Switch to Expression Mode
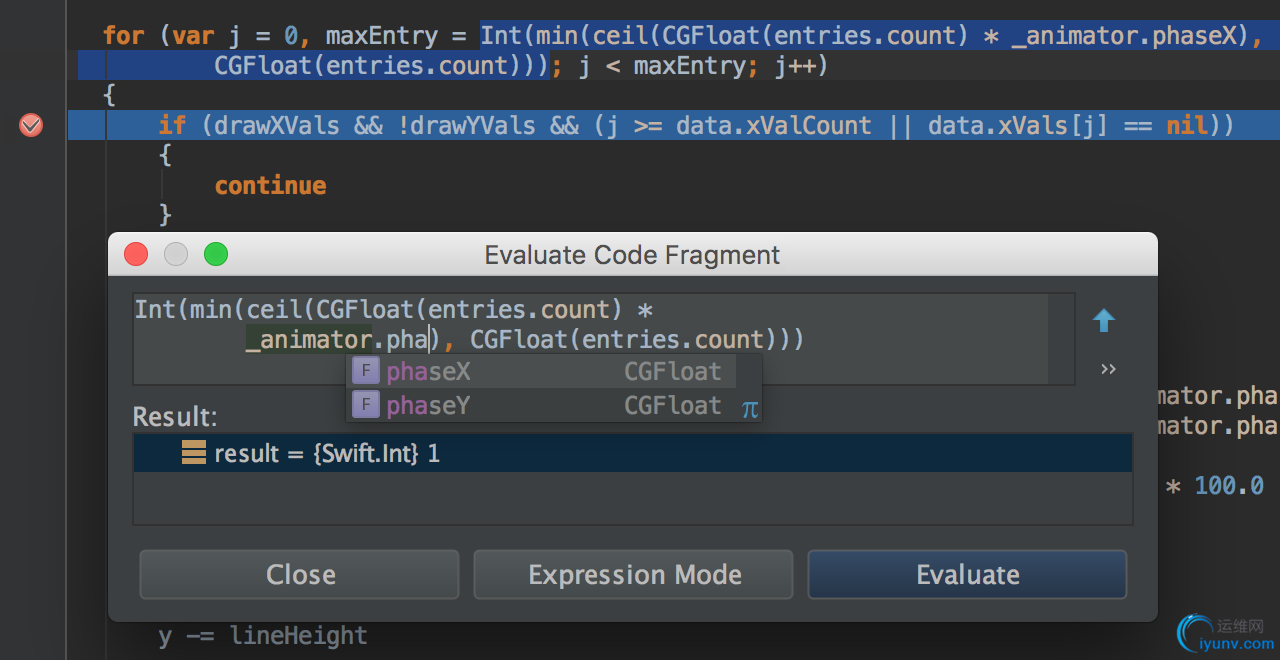 (634, 575)
